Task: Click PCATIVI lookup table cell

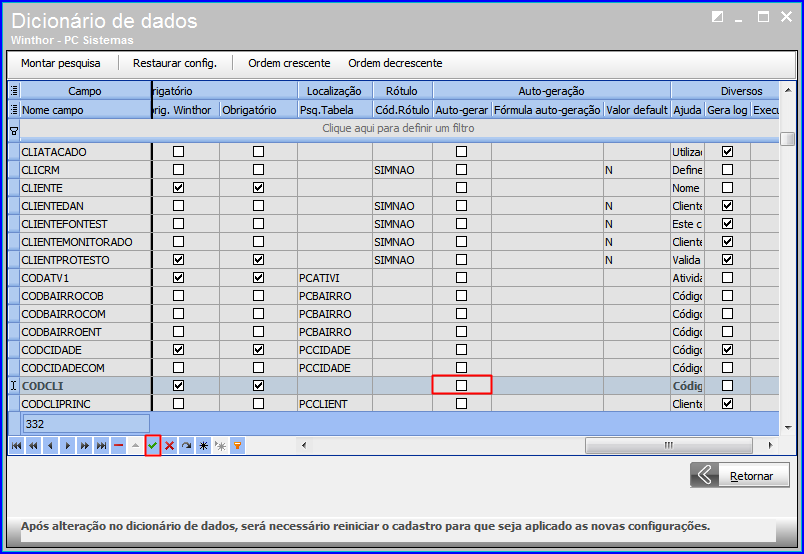Action: [335, 278]
